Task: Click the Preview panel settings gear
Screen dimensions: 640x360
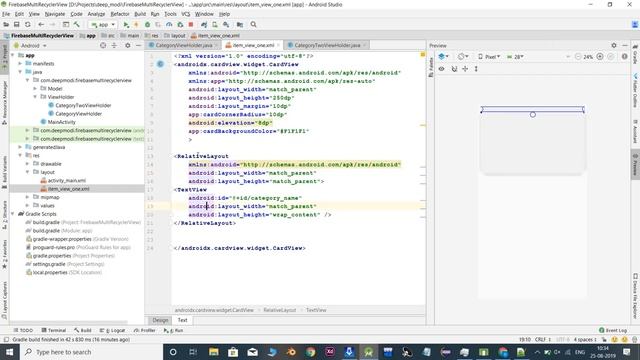Action: tap(614, 45)
